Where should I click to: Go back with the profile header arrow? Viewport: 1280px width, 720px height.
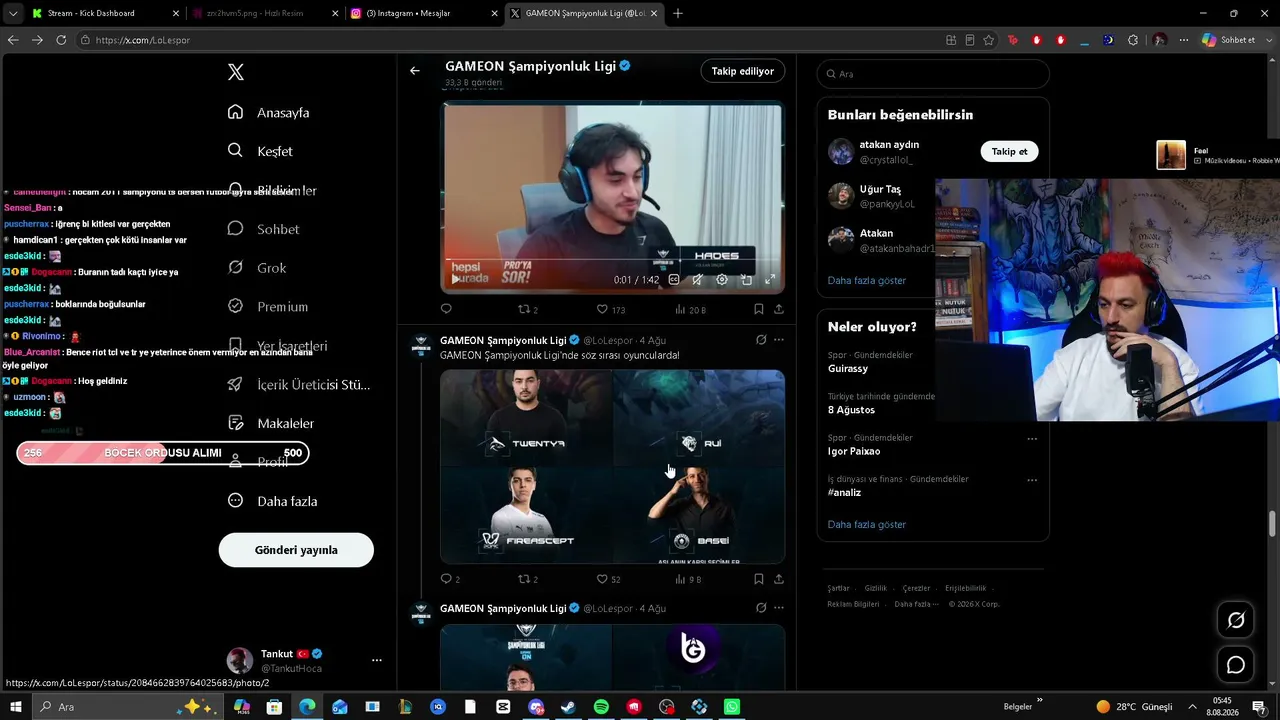[x=415, y=71]
